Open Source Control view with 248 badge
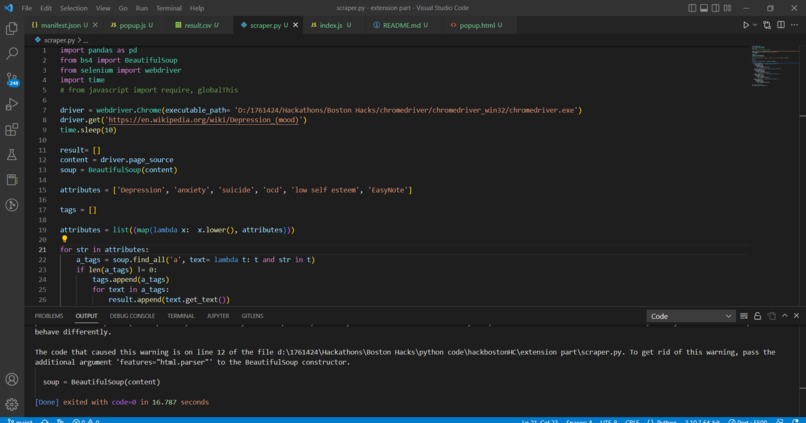806x423 pixels. [12, 79]
